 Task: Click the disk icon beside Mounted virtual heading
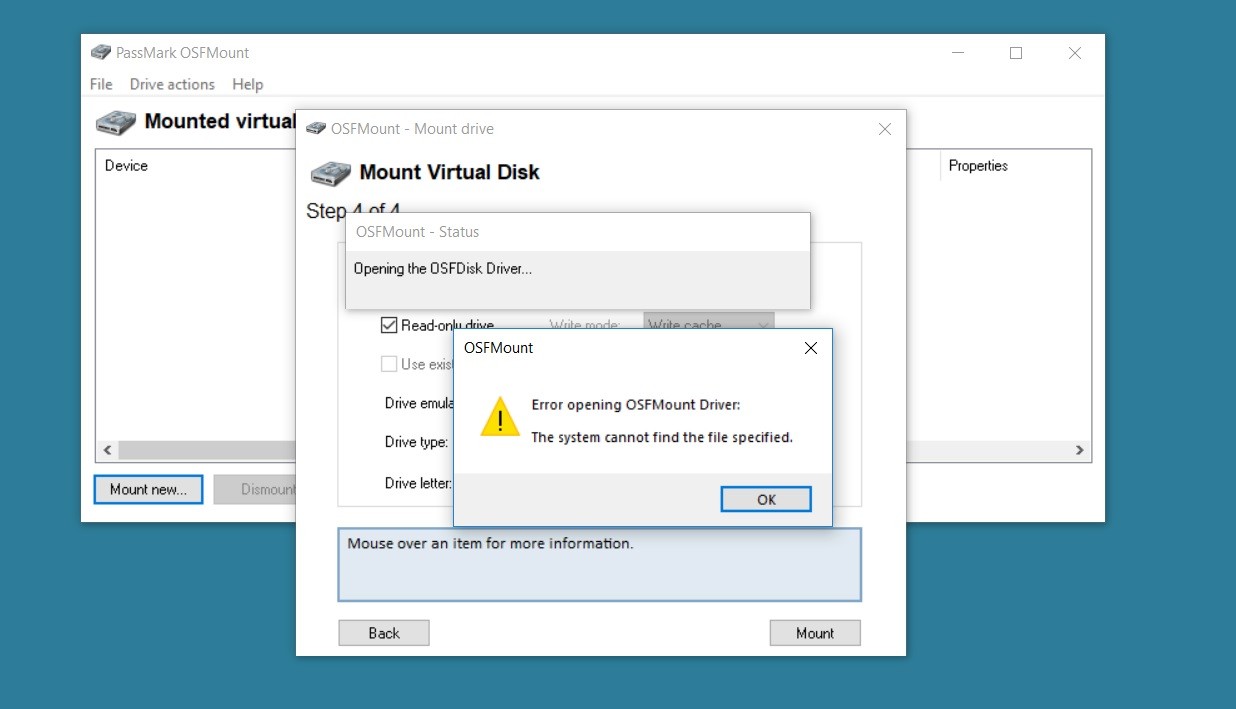tap(116, 122)
